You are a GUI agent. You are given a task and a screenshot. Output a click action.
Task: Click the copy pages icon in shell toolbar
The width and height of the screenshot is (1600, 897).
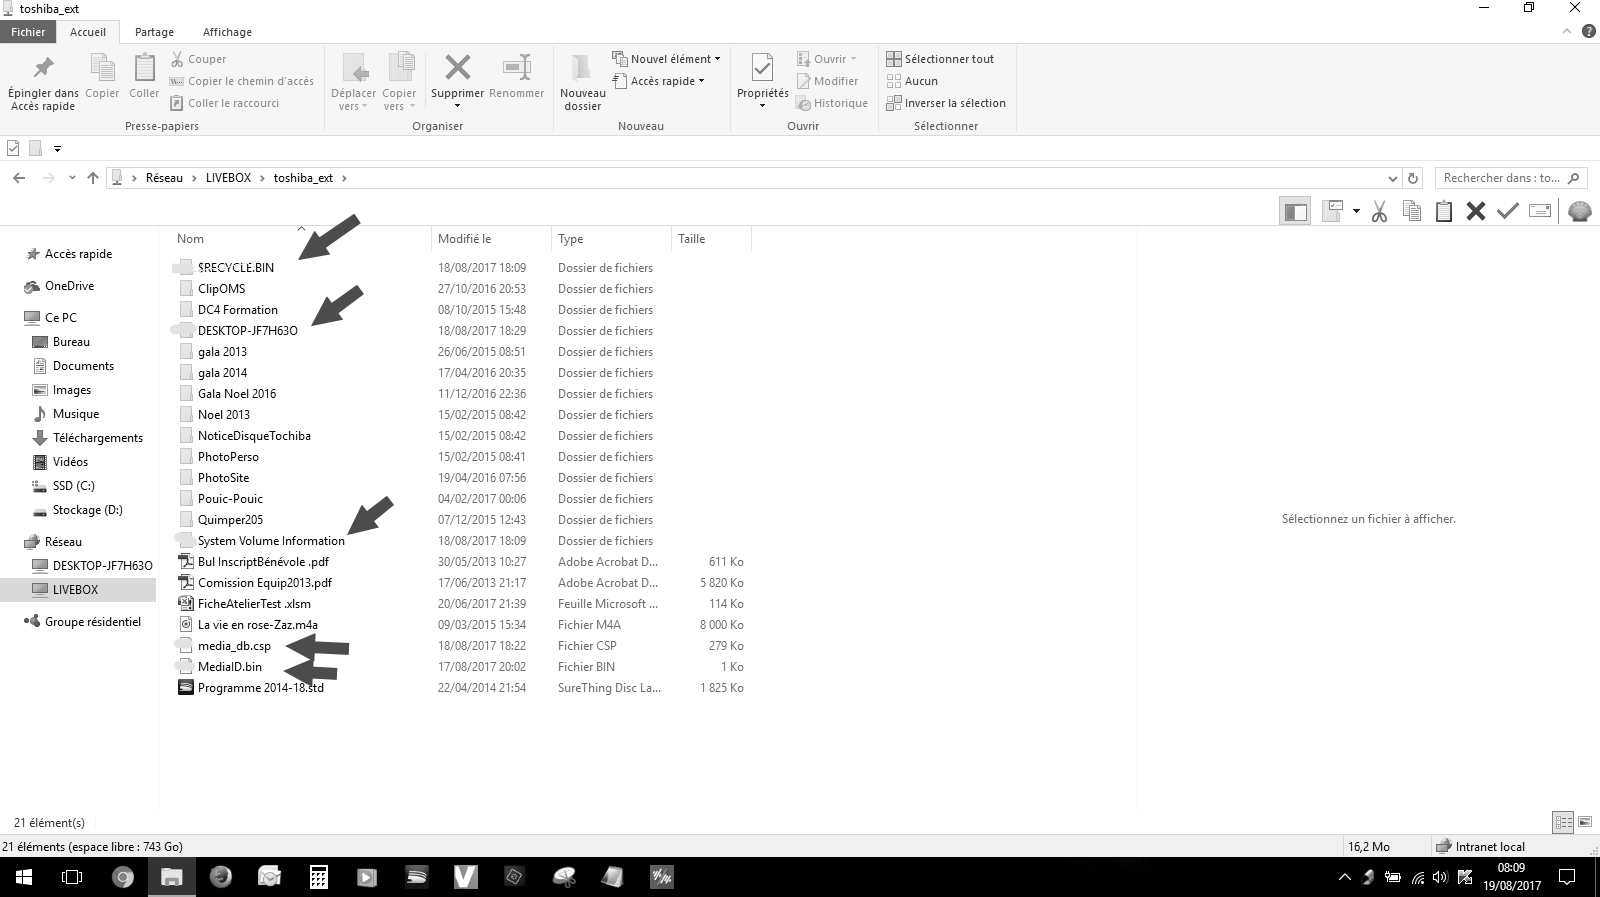coord(1412,211)
